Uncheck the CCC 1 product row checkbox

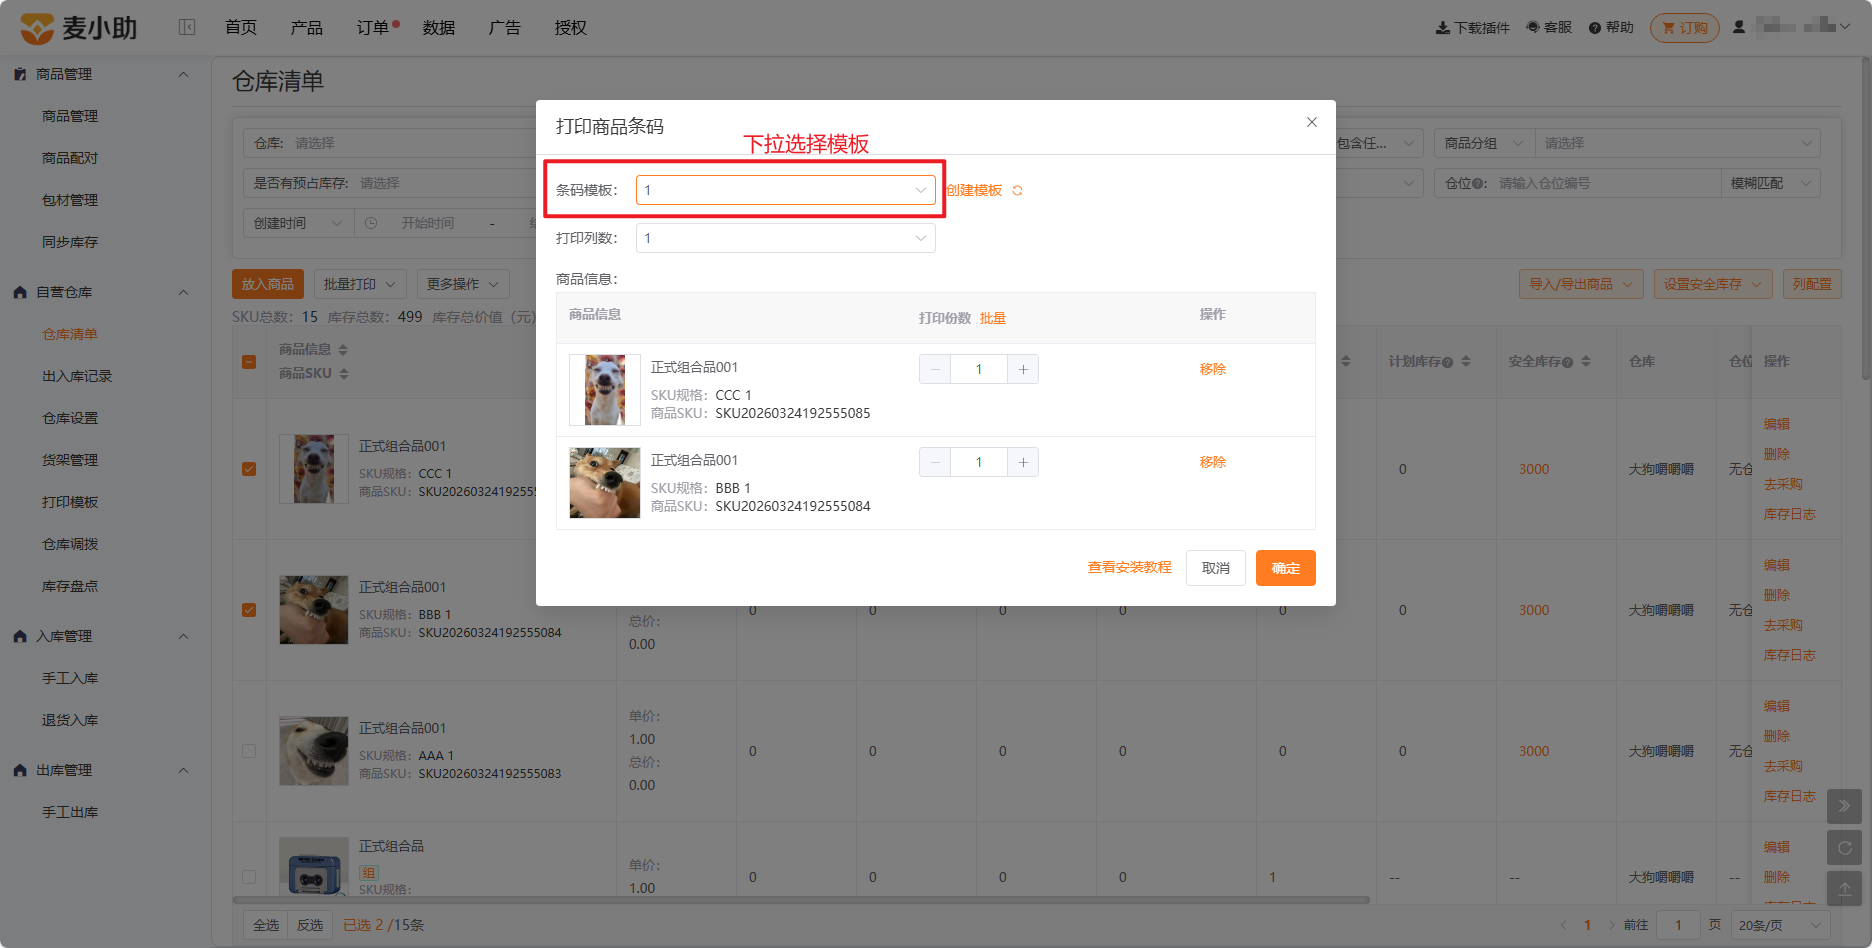249,469
